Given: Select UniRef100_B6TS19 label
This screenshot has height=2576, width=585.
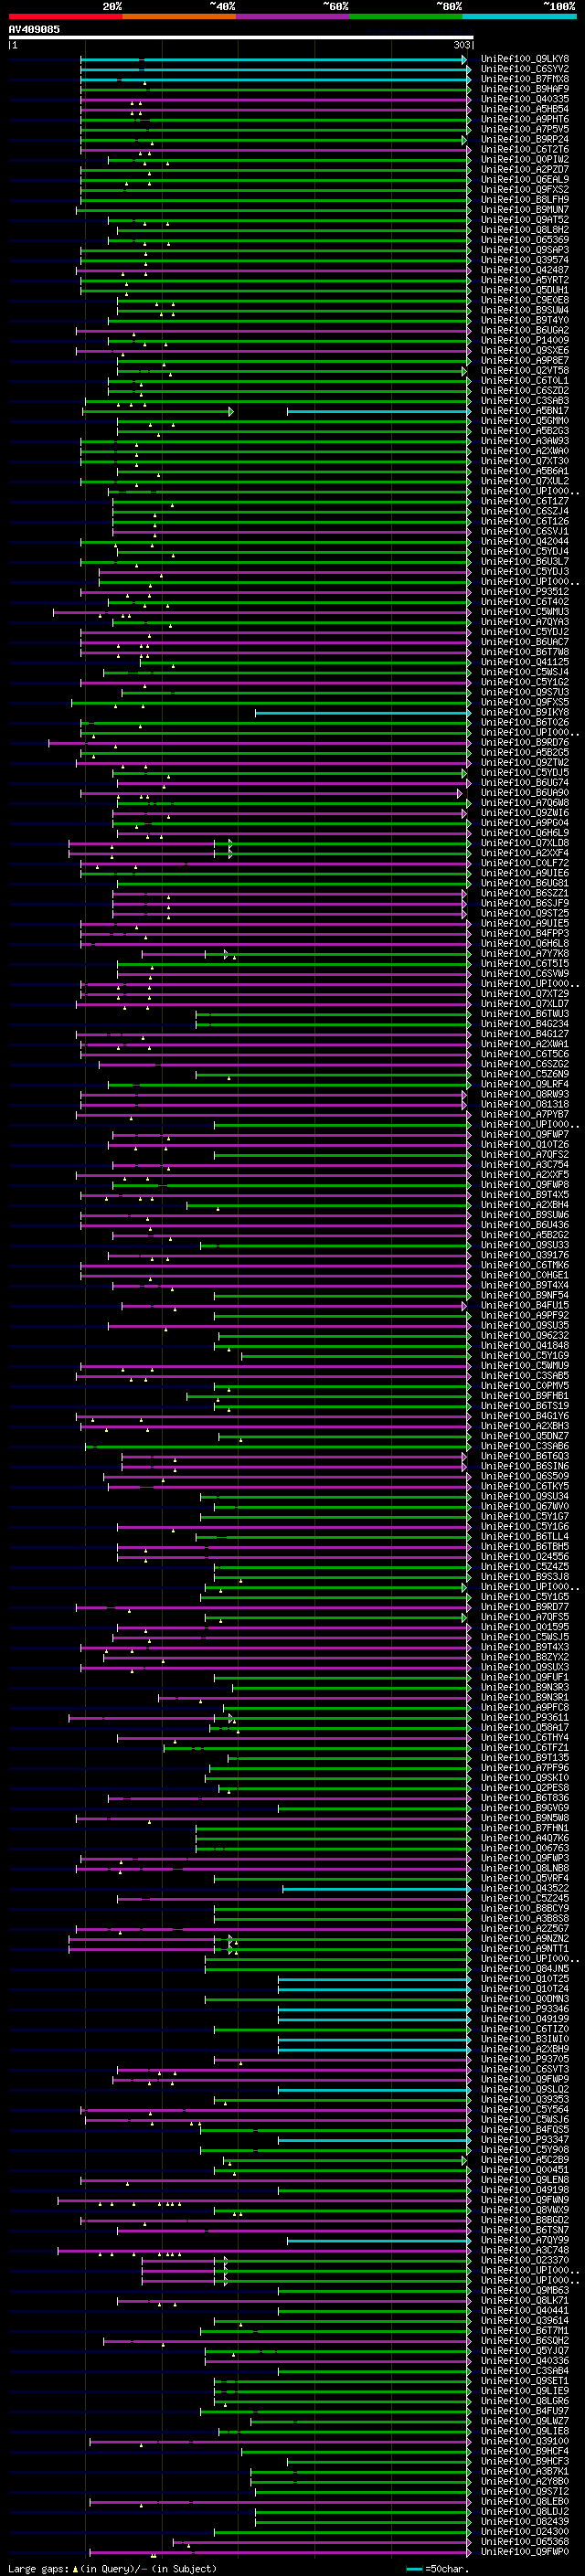Looking at the screenshot, I should click(x=525, y=1405).
